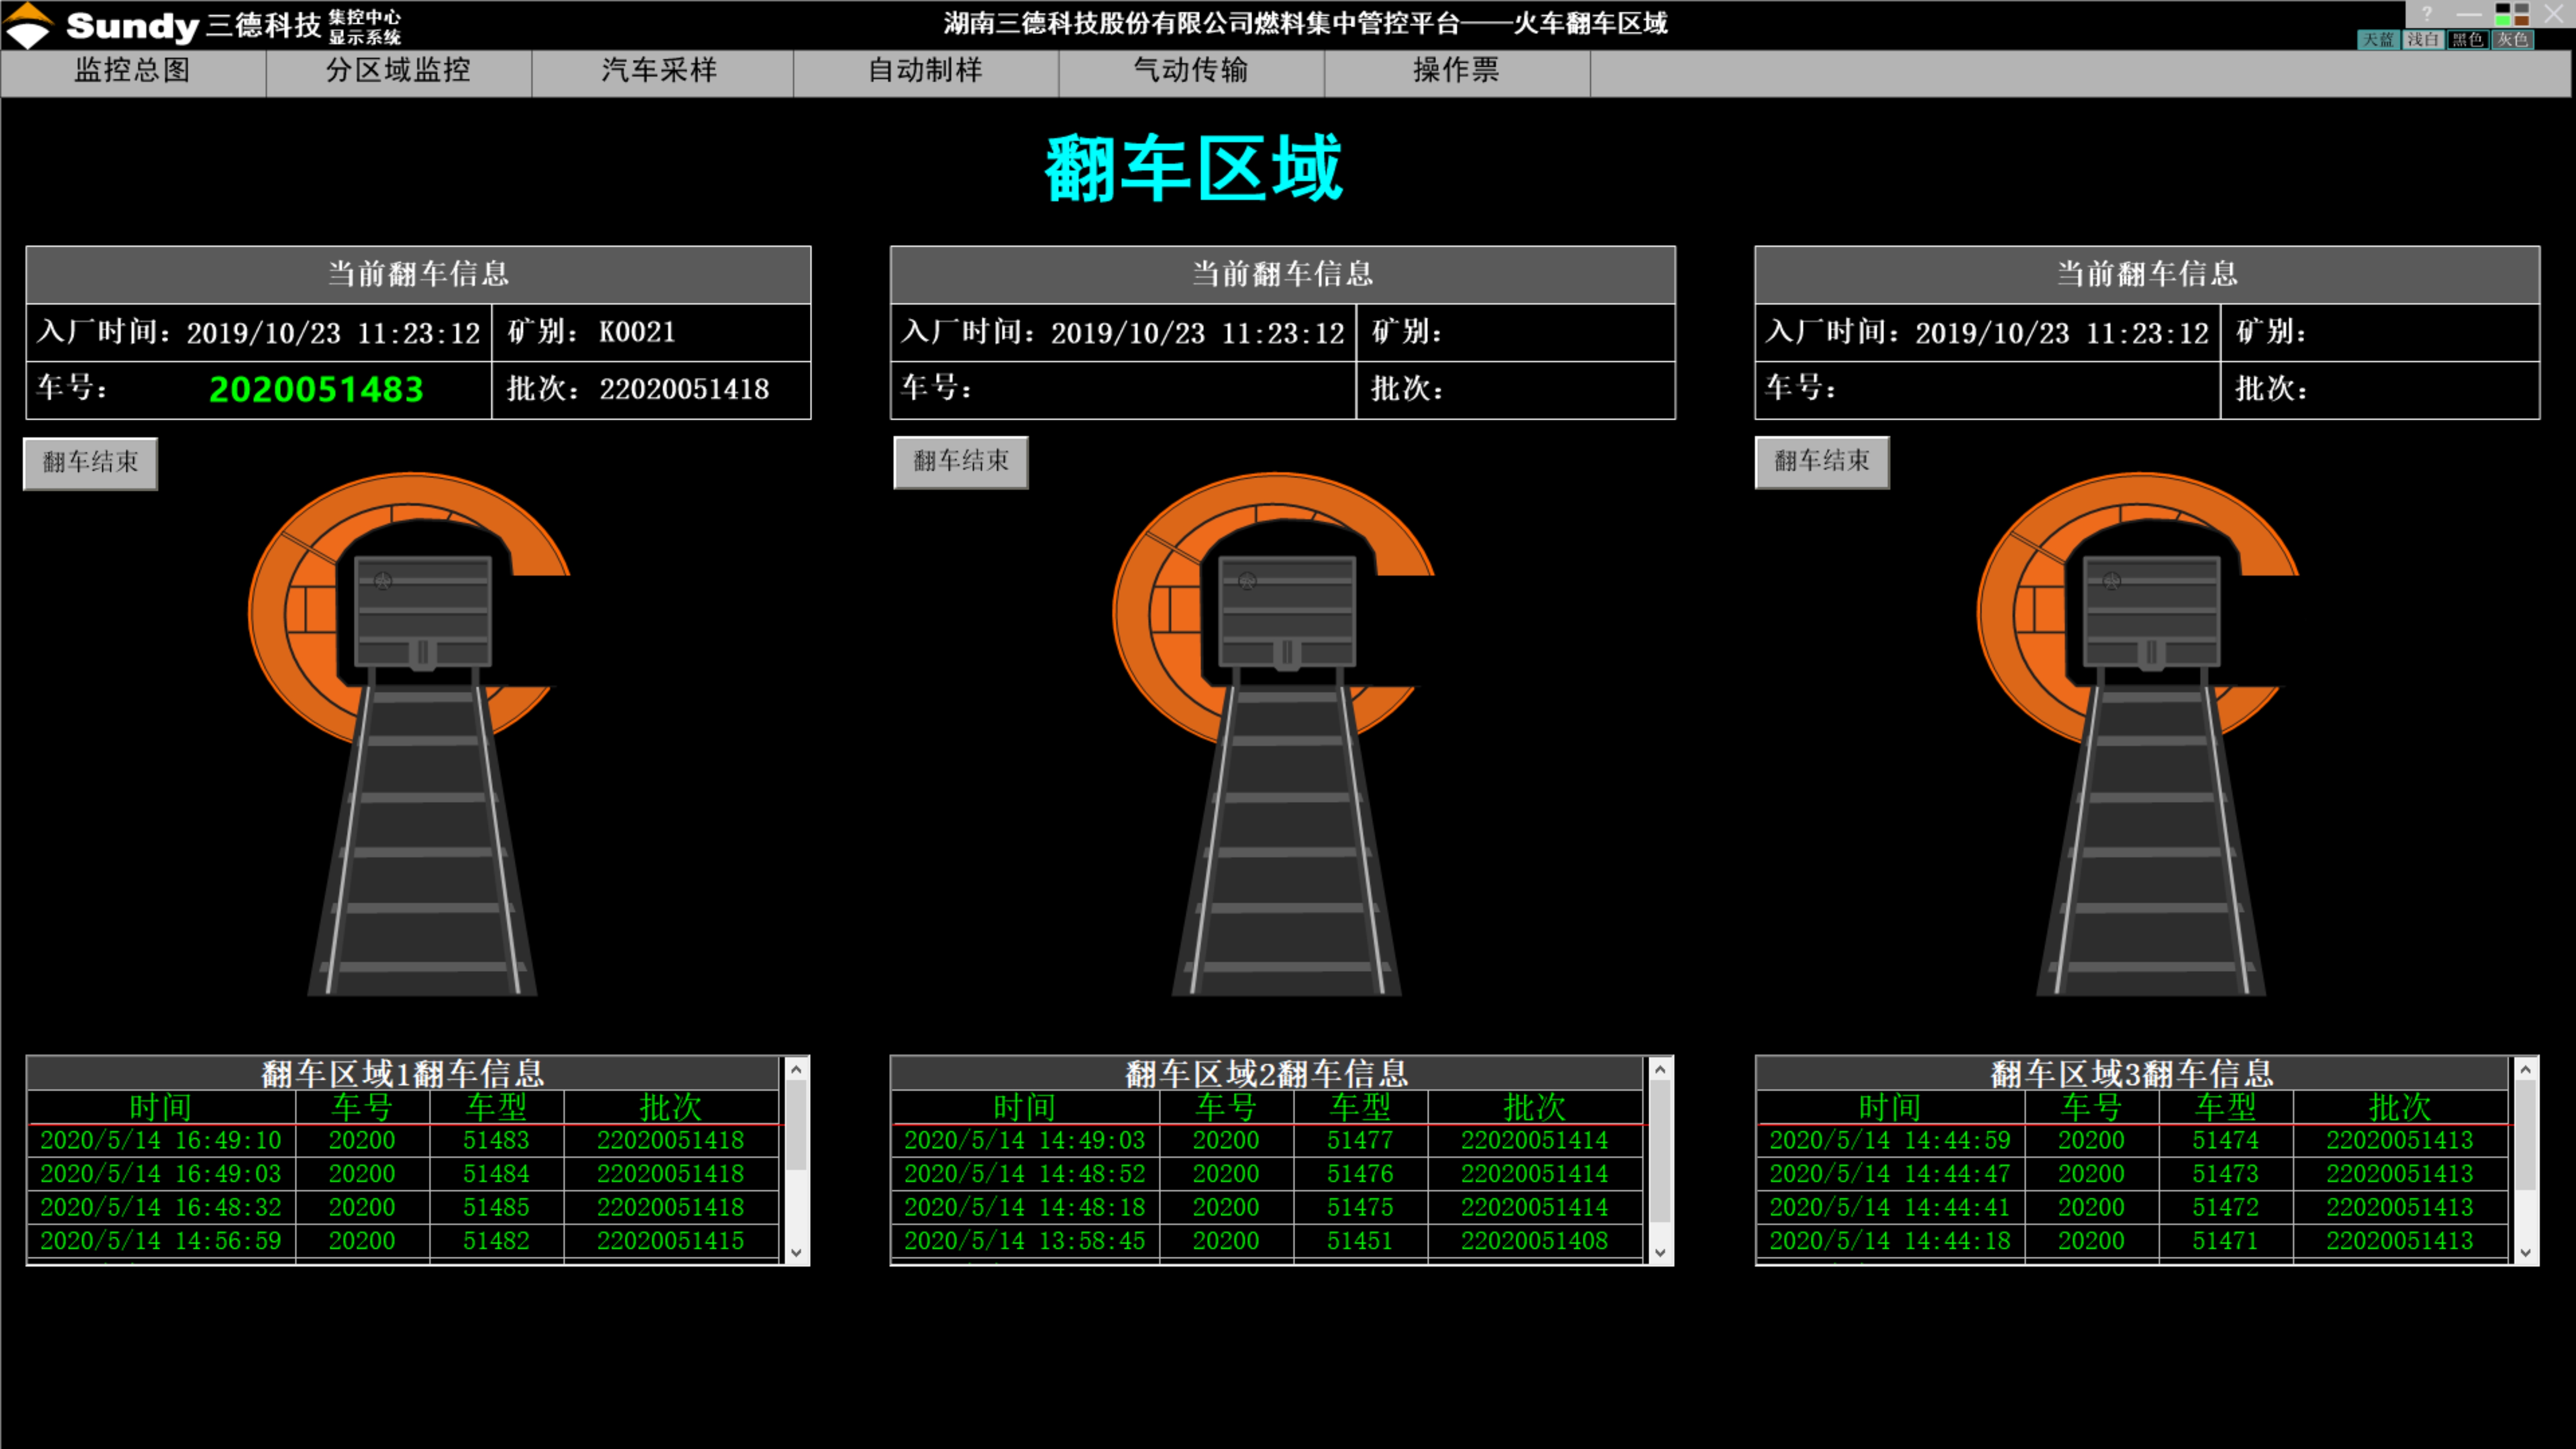The image size is (2576, 1449).
Task: Switch to the 浅白 light-white theme
Action: 2423,39
